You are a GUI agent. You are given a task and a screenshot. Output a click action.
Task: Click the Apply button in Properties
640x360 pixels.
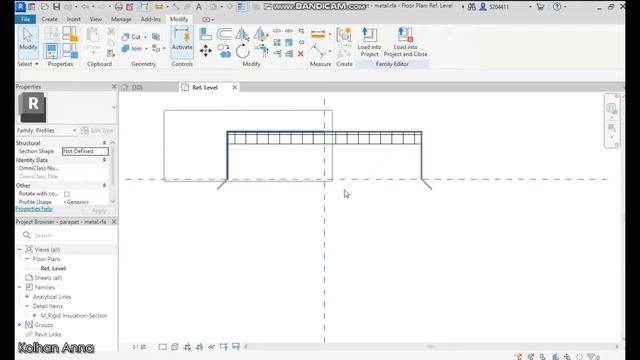pyautogui.click(x=99, y=211)
